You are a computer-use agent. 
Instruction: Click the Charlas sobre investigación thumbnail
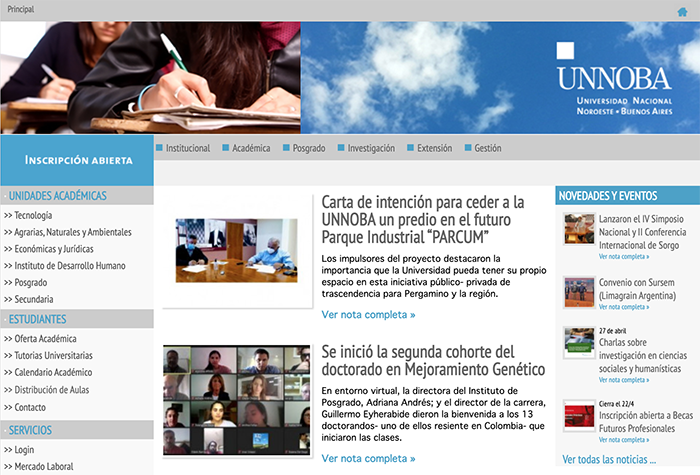tap(579, 342)
